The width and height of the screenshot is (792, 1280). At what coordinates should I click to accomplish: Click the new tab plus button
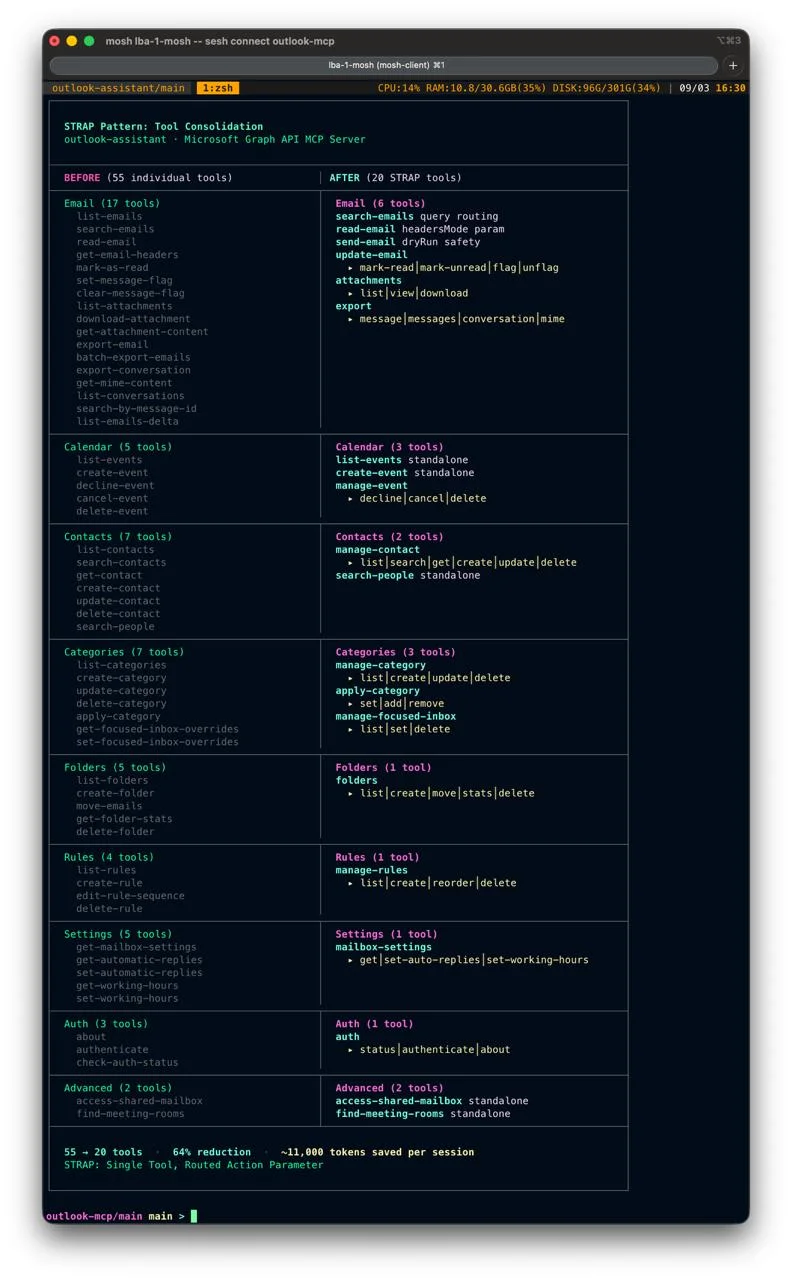(x=733, y=66)
